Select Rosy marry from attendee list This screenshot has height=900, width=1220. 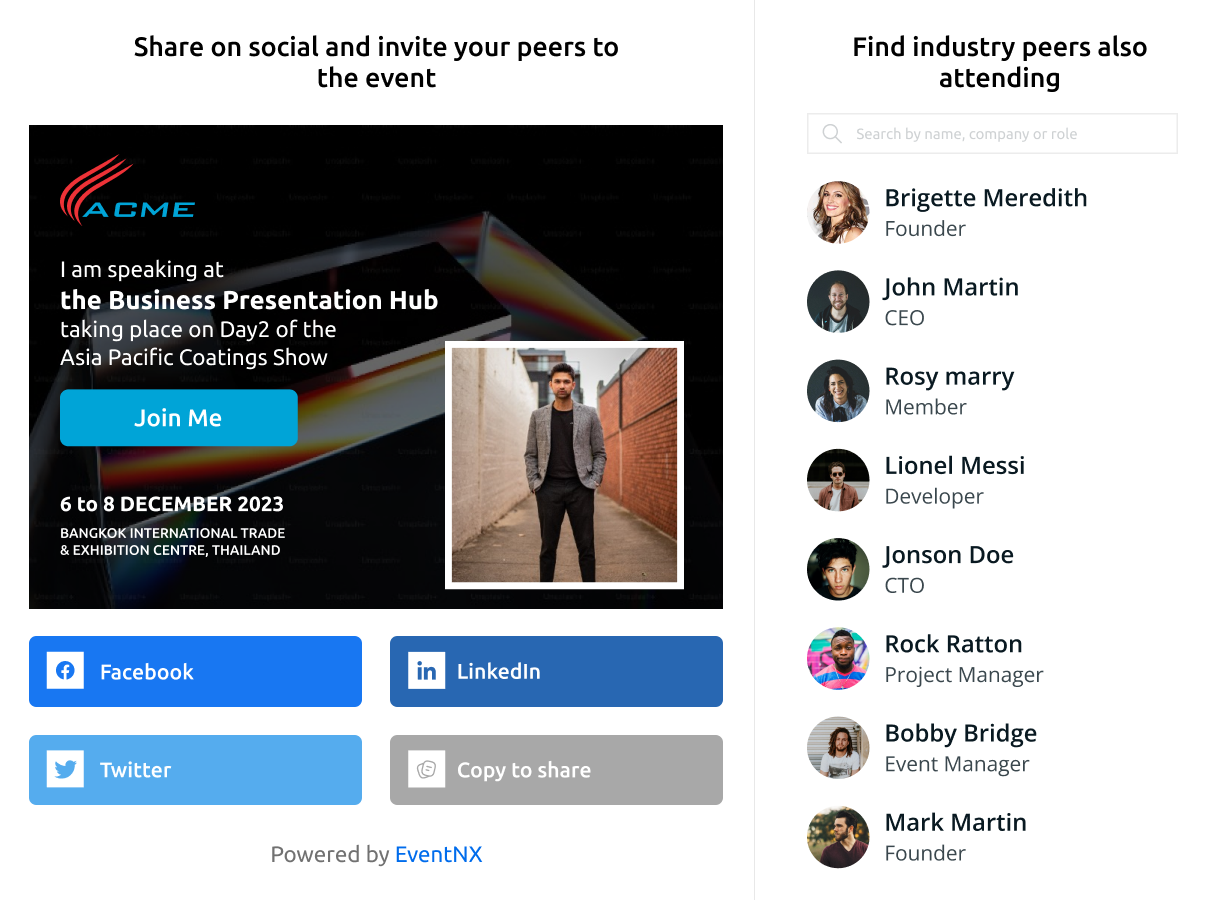click(x=949, y=377)
